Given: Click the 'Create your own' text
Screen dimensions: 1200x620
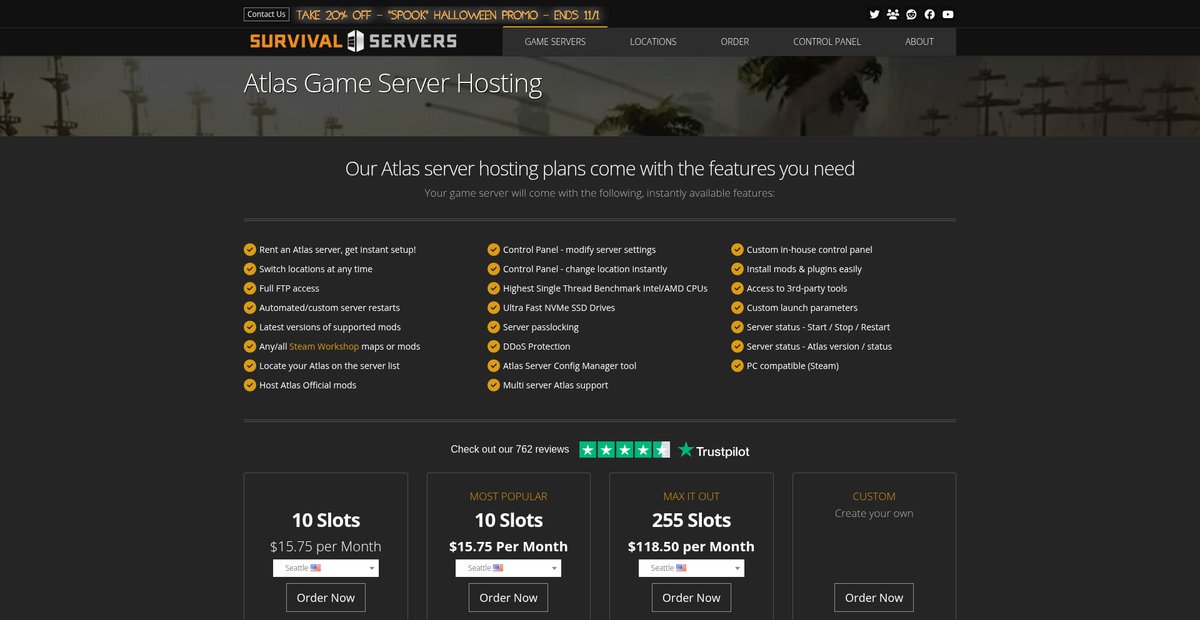Looking at the screenshot, I should (874, 514).
